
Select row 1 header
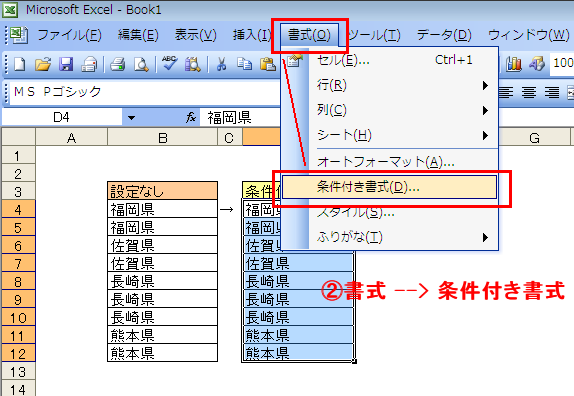tap(18, 155)
